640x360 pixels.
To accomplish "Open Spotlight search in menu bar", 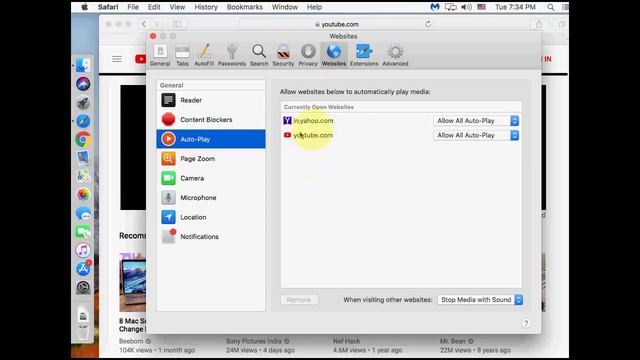I will [x=551, y=7].
